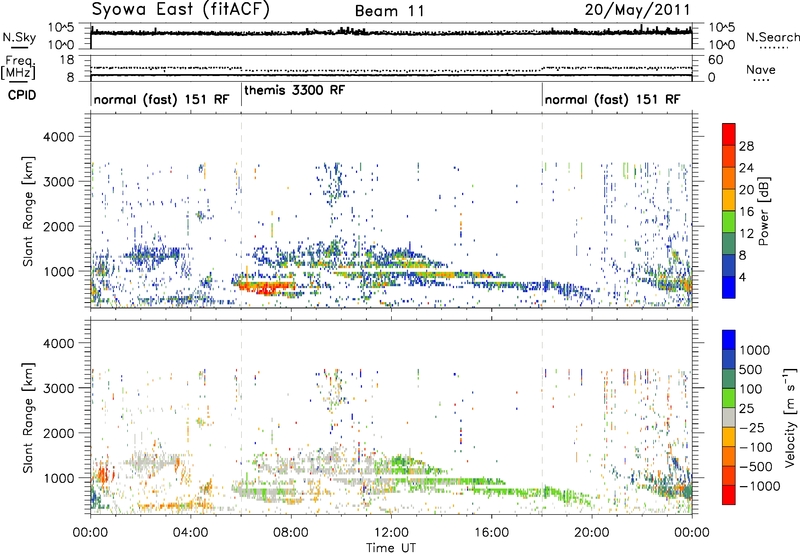Click the 'Power [dB]' colorbar label

(763, 211)
